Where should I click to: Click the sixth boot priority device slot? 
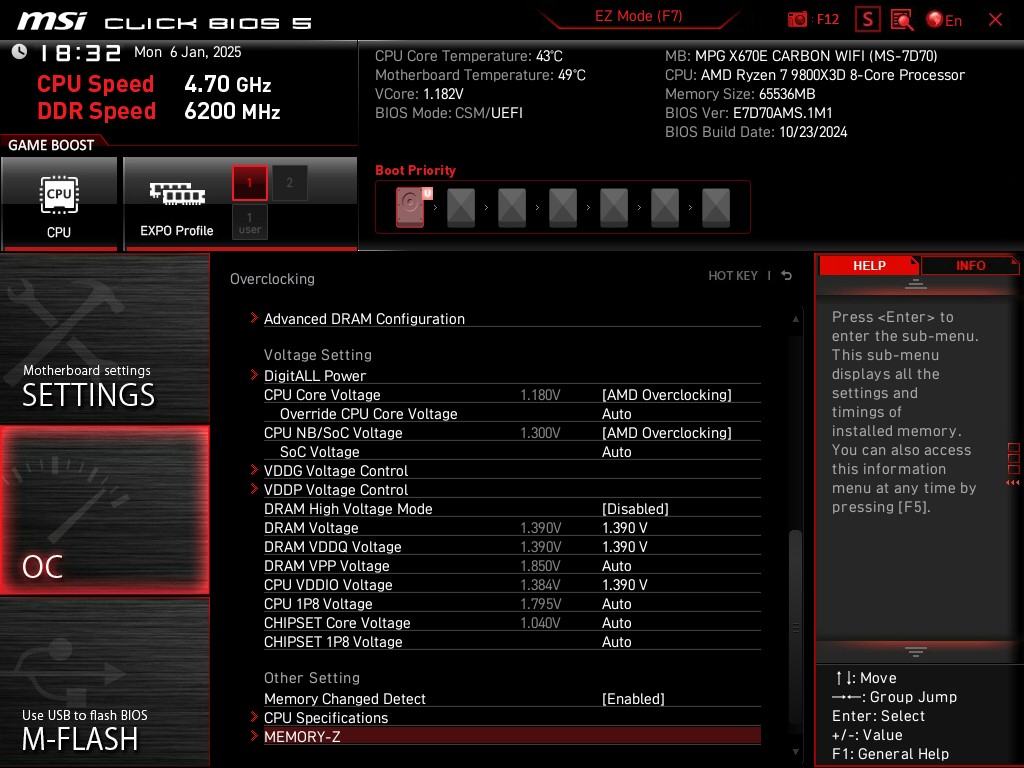[665, 208]
